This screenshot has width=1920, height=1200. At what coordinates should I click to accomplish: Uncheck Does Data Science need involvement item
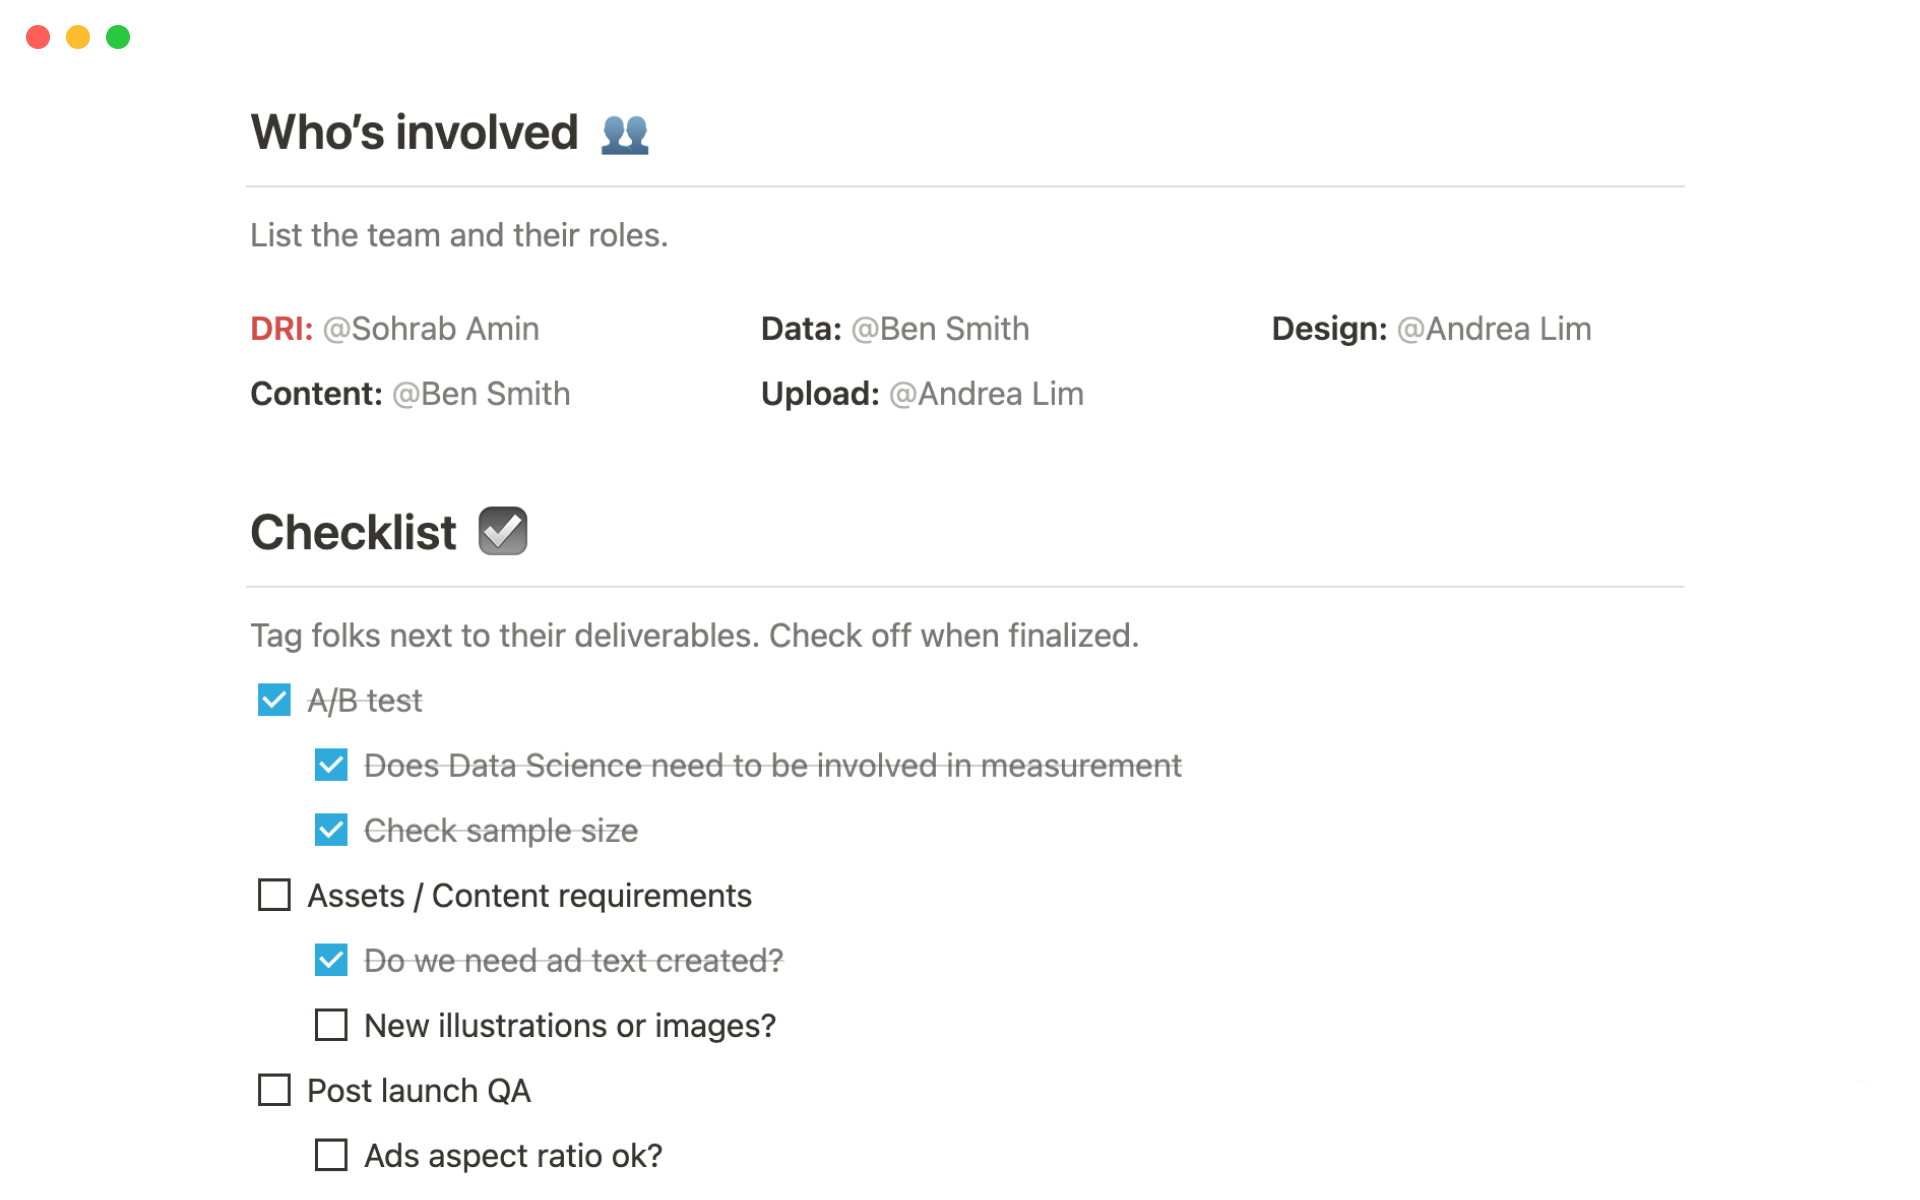click(331, 765)
